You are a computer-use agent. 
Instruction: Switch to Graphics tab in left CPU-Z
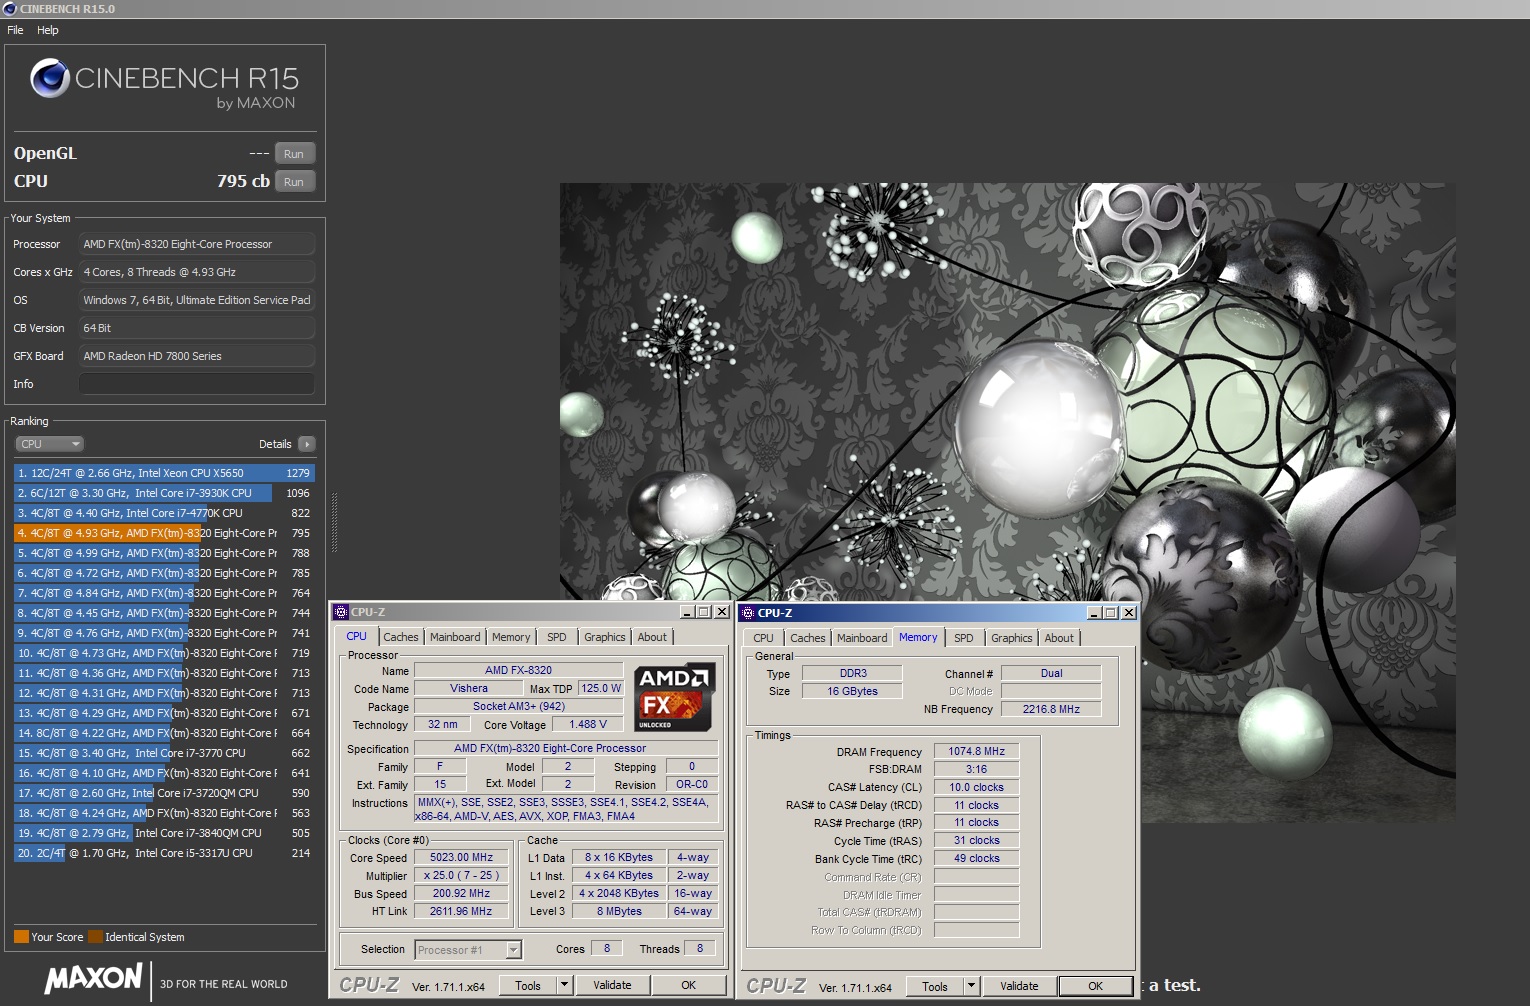[605, 637]
